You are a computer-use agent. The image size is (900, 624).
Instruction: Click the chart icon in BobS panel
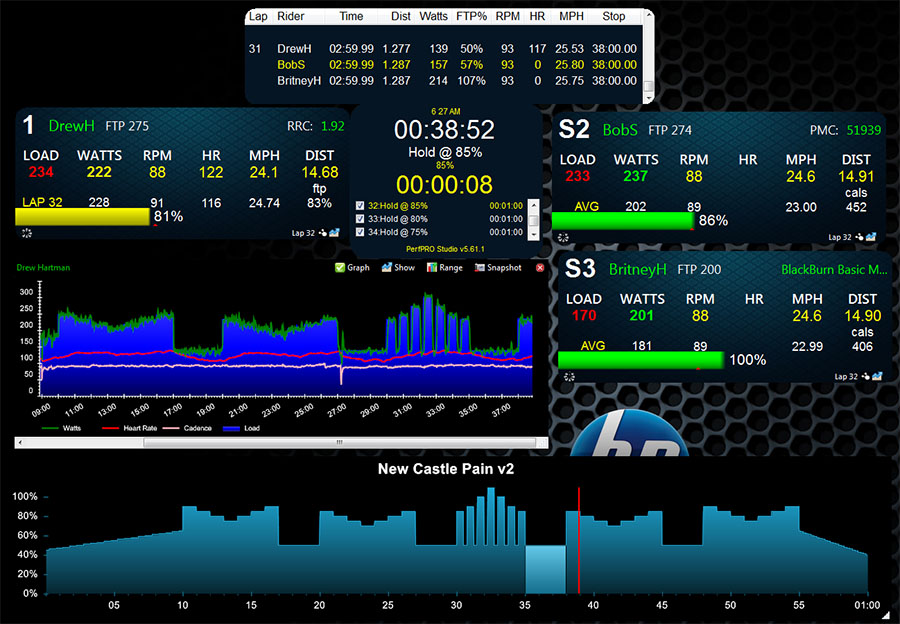tap(871, 236)
